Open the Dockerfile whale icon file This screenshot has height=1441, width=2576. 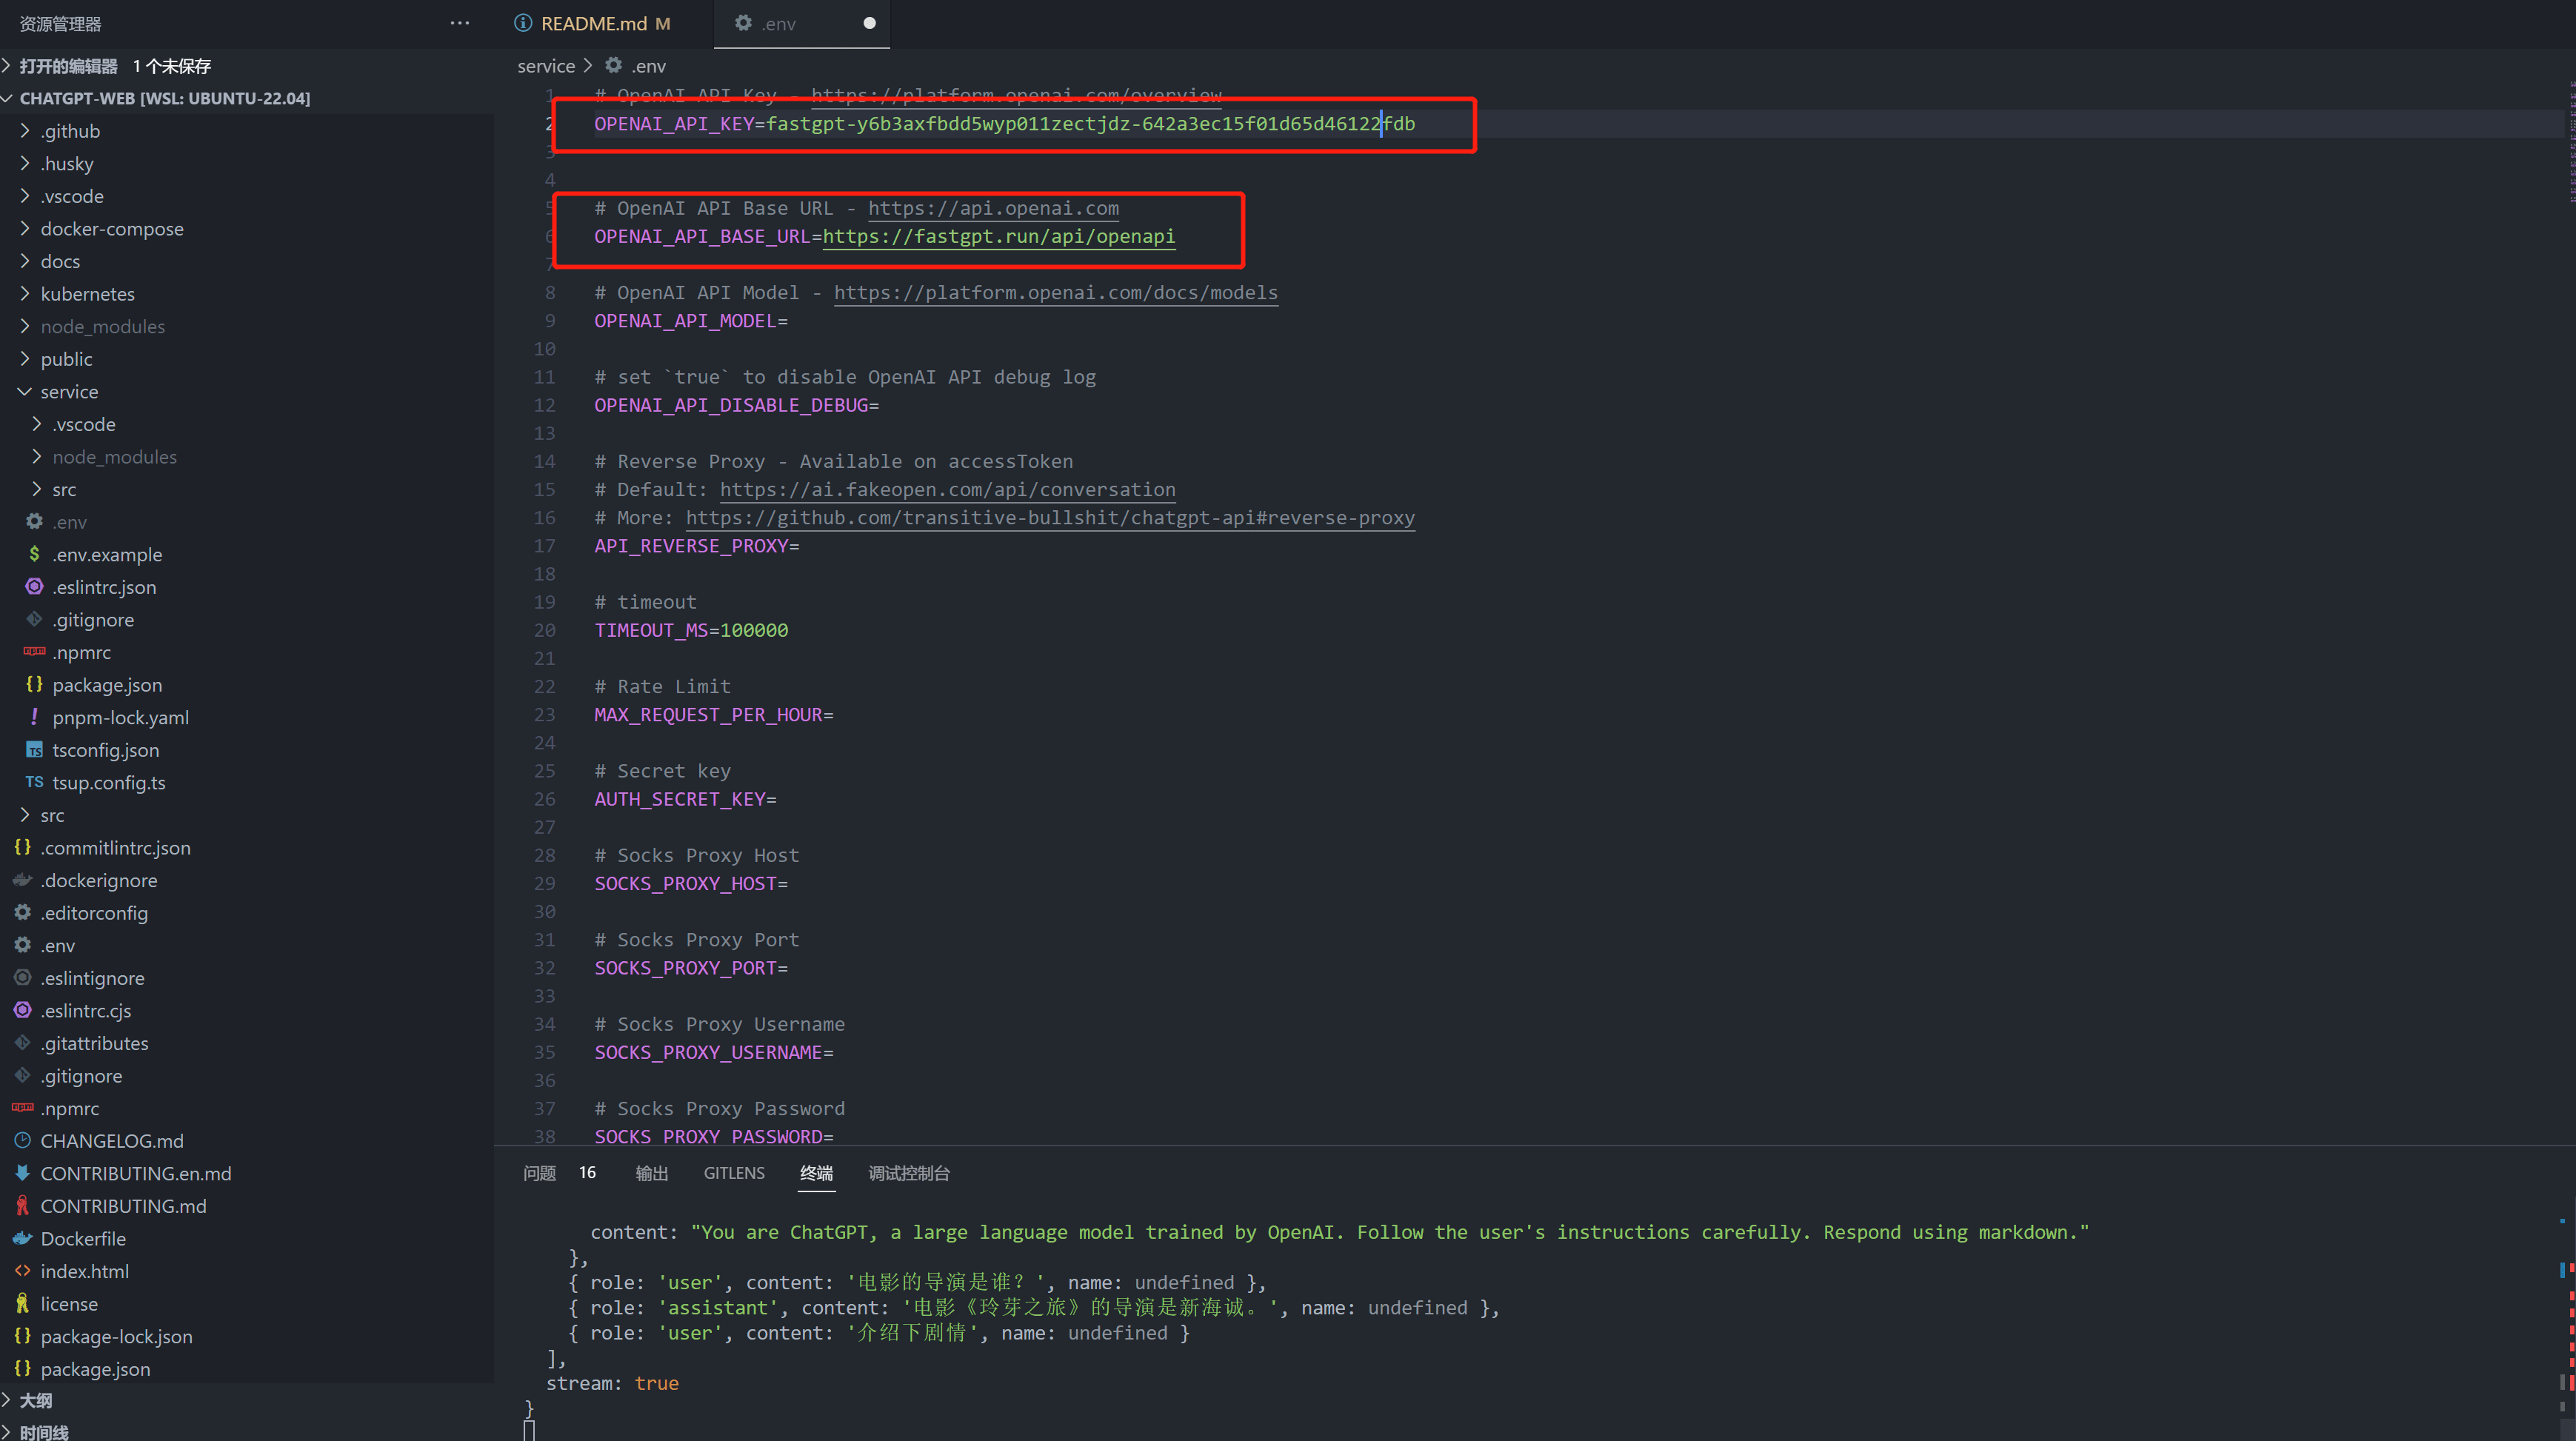83,1238
